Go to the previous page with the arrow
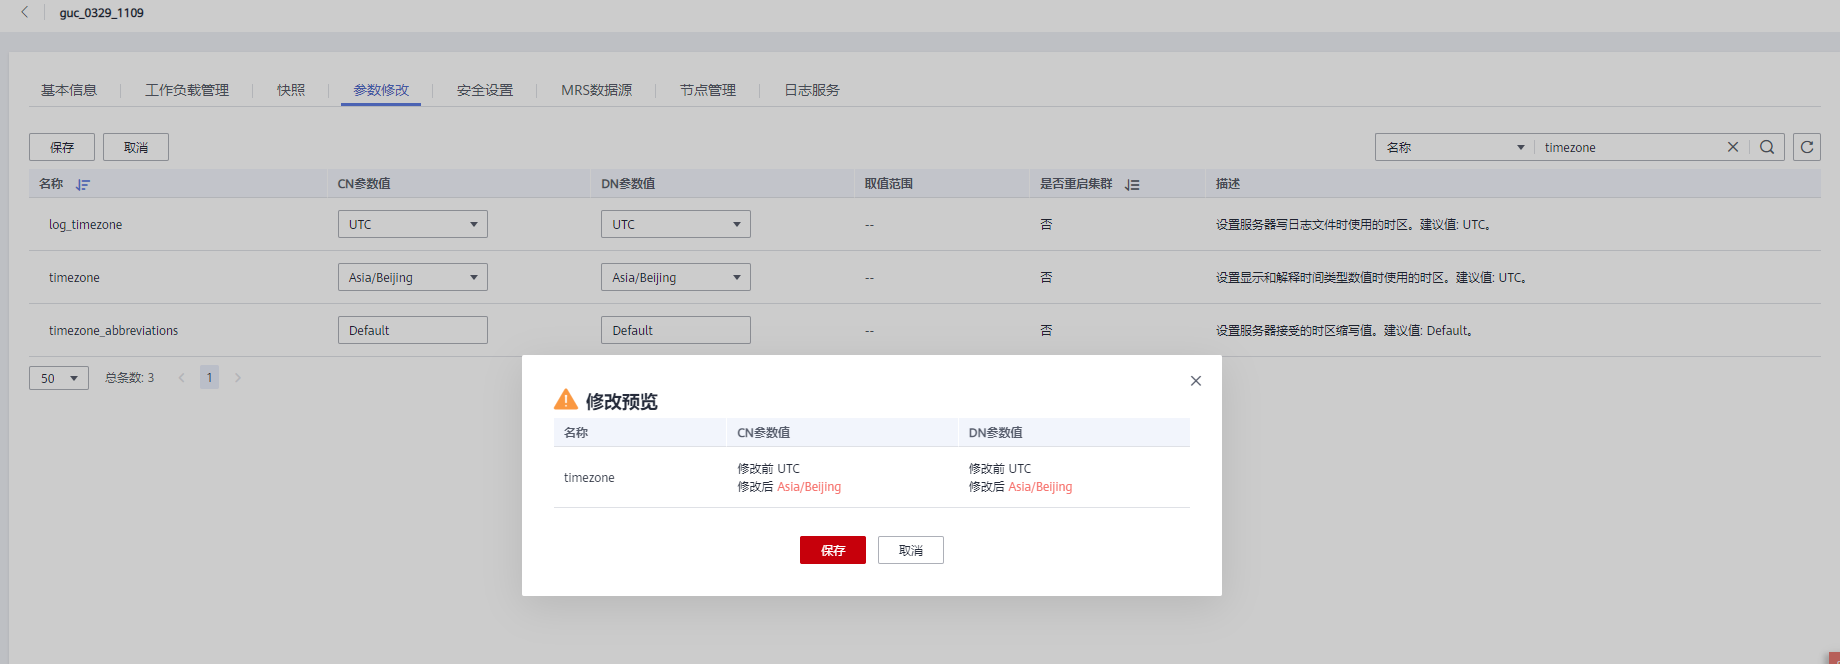 [181, 378]
